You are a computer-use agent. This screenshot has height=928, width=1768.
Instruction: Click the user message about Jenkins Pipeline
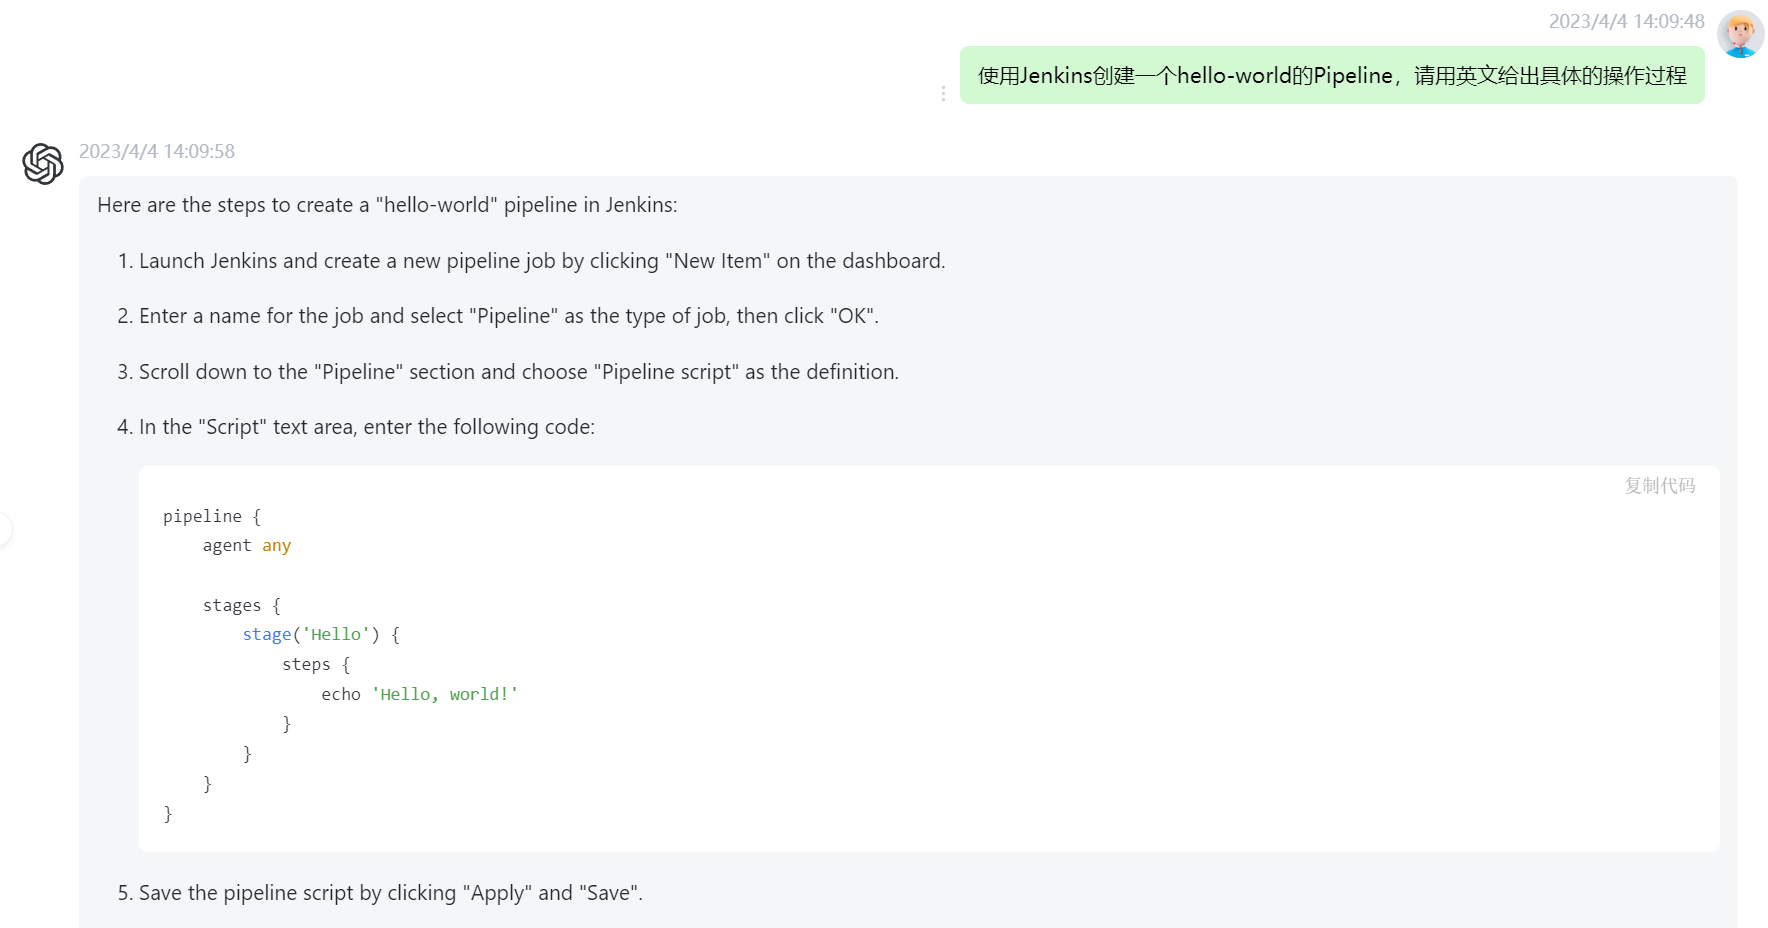click(1332, 75)
